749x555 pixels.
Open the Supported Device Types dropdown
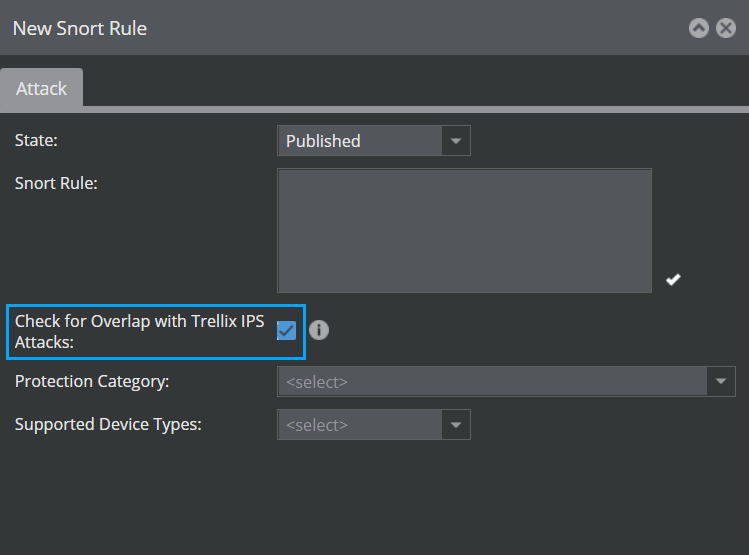pyautogui.click(x=374, y=425)
